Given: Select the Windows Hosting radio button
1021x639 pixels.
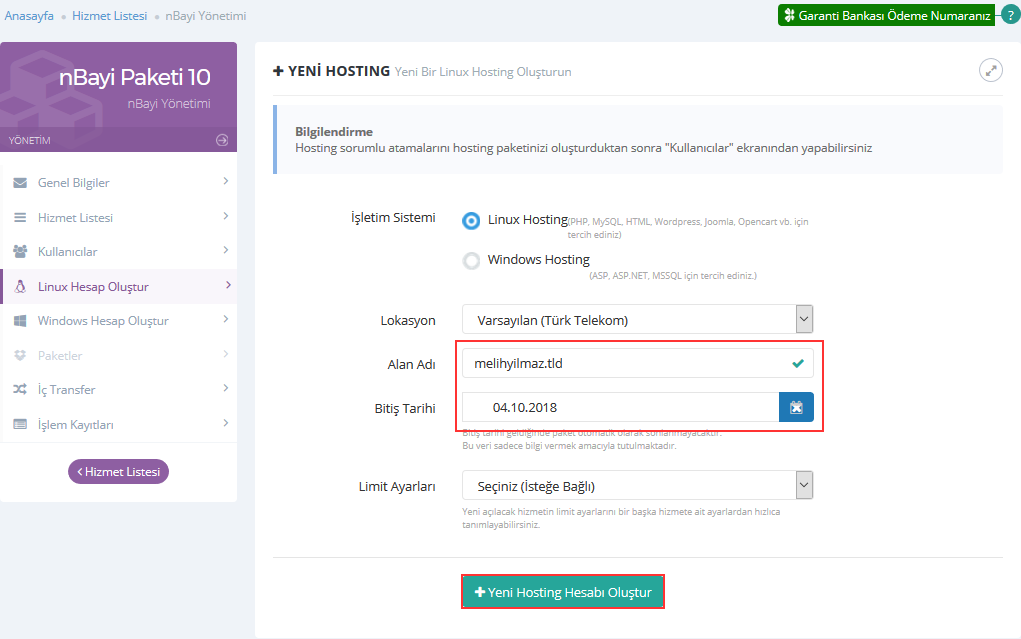Looking at the screenshot, I should click(471, 261).
